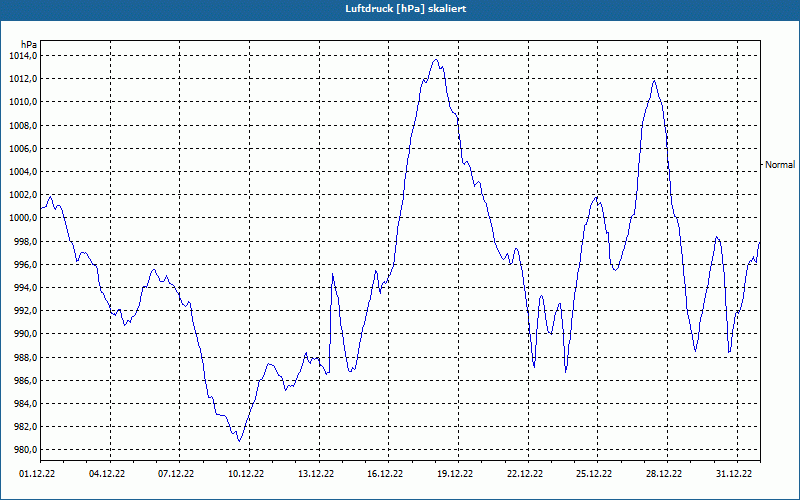
Task: Click the date label 07.12.22
Action: pyautogui.click(x=176, y=474)
